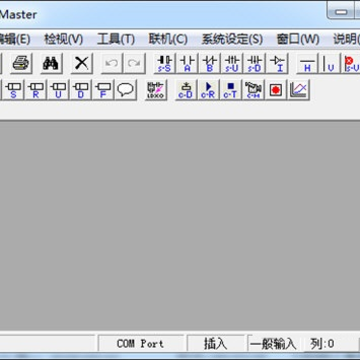The image size is (360, 360).
Task: Insert the s-S contact element
Action: tap(165, 63)
